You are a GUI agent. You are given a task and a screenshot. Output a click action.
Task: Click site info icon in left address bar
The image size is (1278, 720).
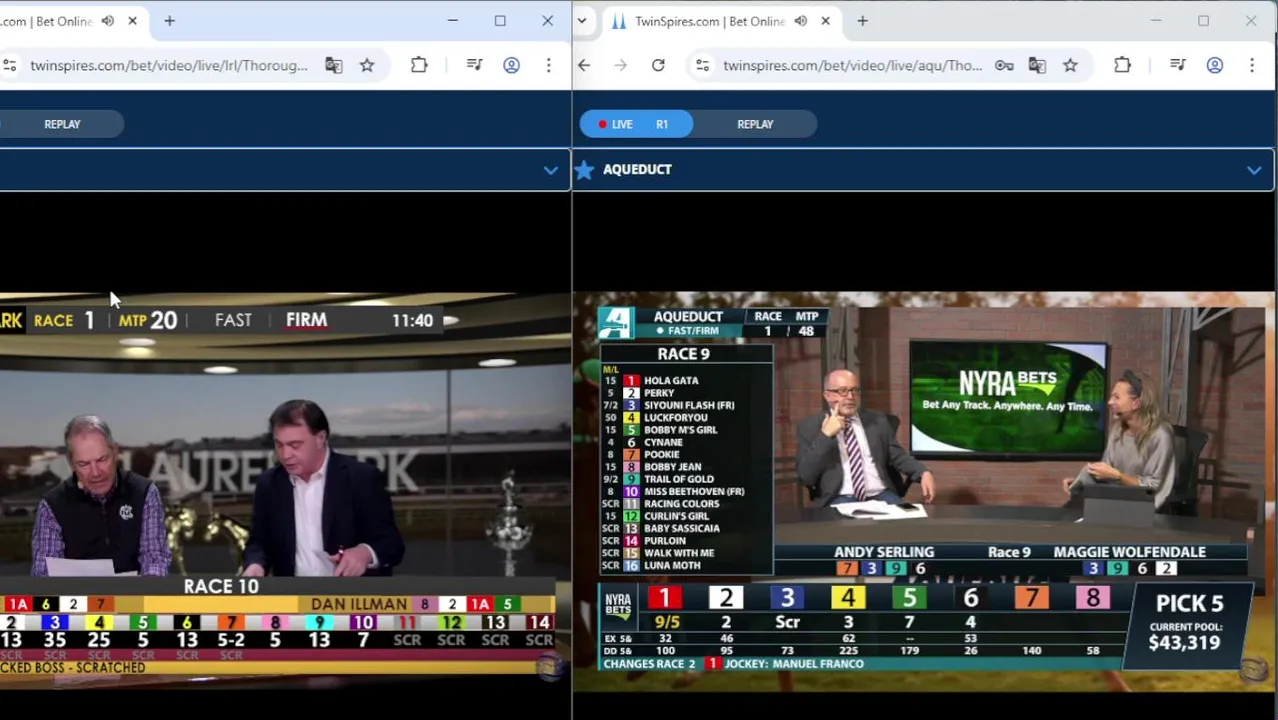(10, 65)
